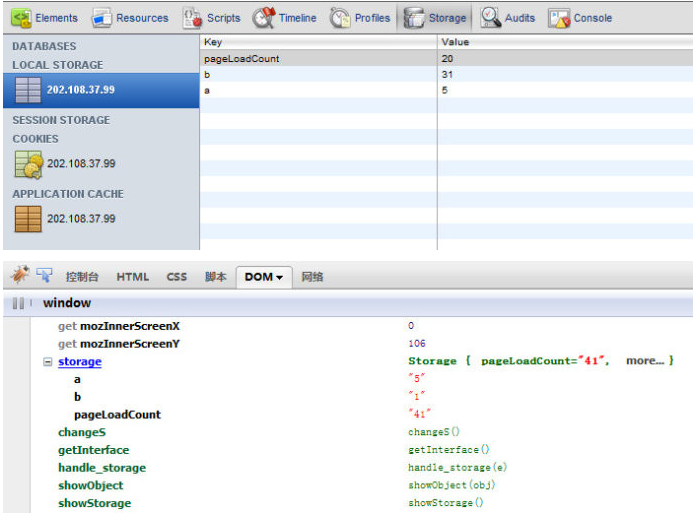Click the window breadcrumb label
The height and width of the screenshot is (528, 695).
tap(67, 303)
